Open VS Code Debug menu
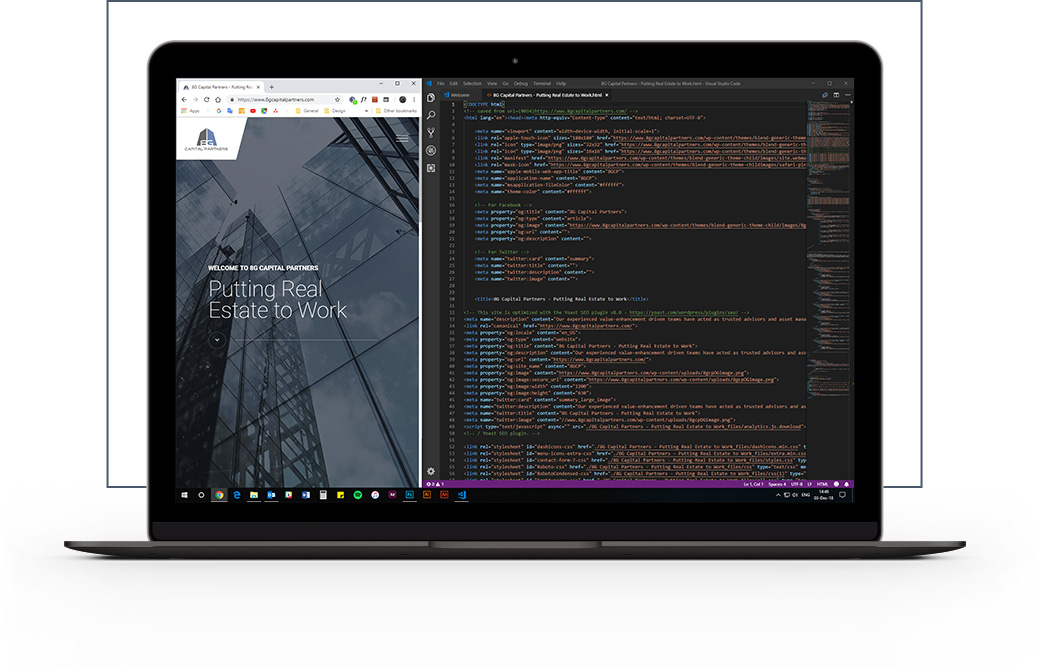This screenshot has width=1038, height=667. point(521,83)
